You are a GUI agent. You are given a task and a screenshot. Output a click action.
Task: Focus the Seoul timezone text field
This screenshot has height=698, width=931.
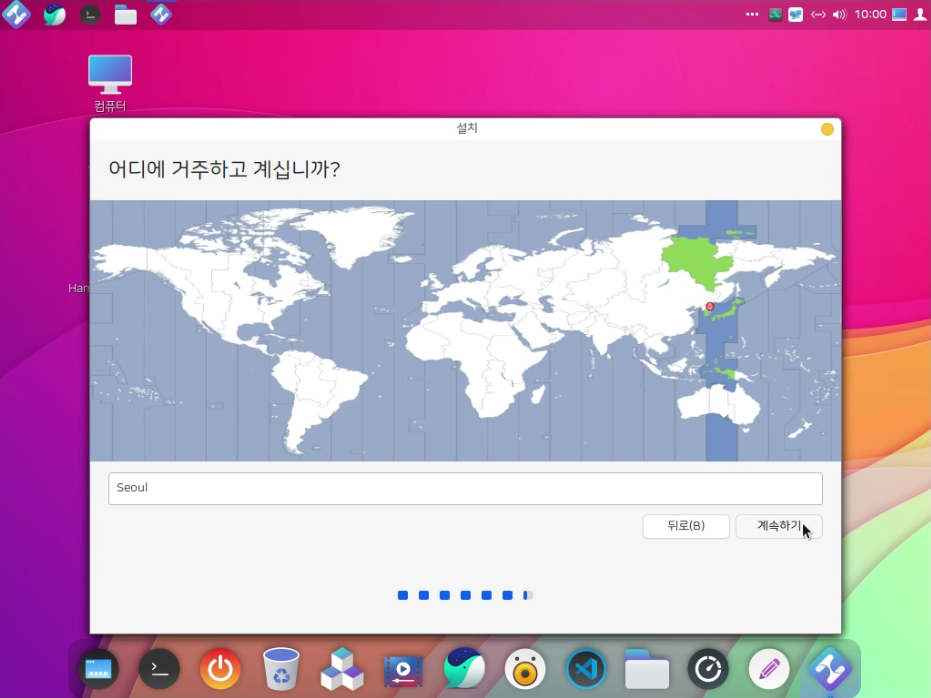(x=465, y=488)
